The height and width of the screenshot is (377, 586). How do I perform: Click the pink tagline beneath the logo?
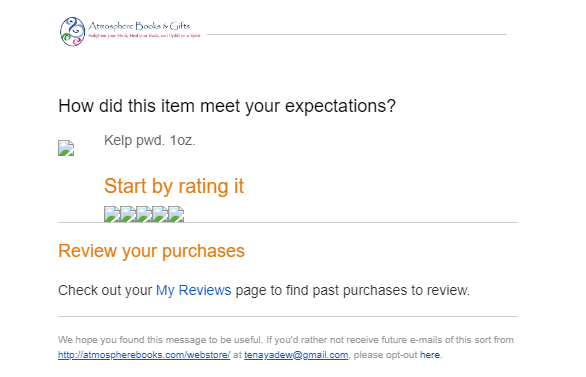[144, 36]
